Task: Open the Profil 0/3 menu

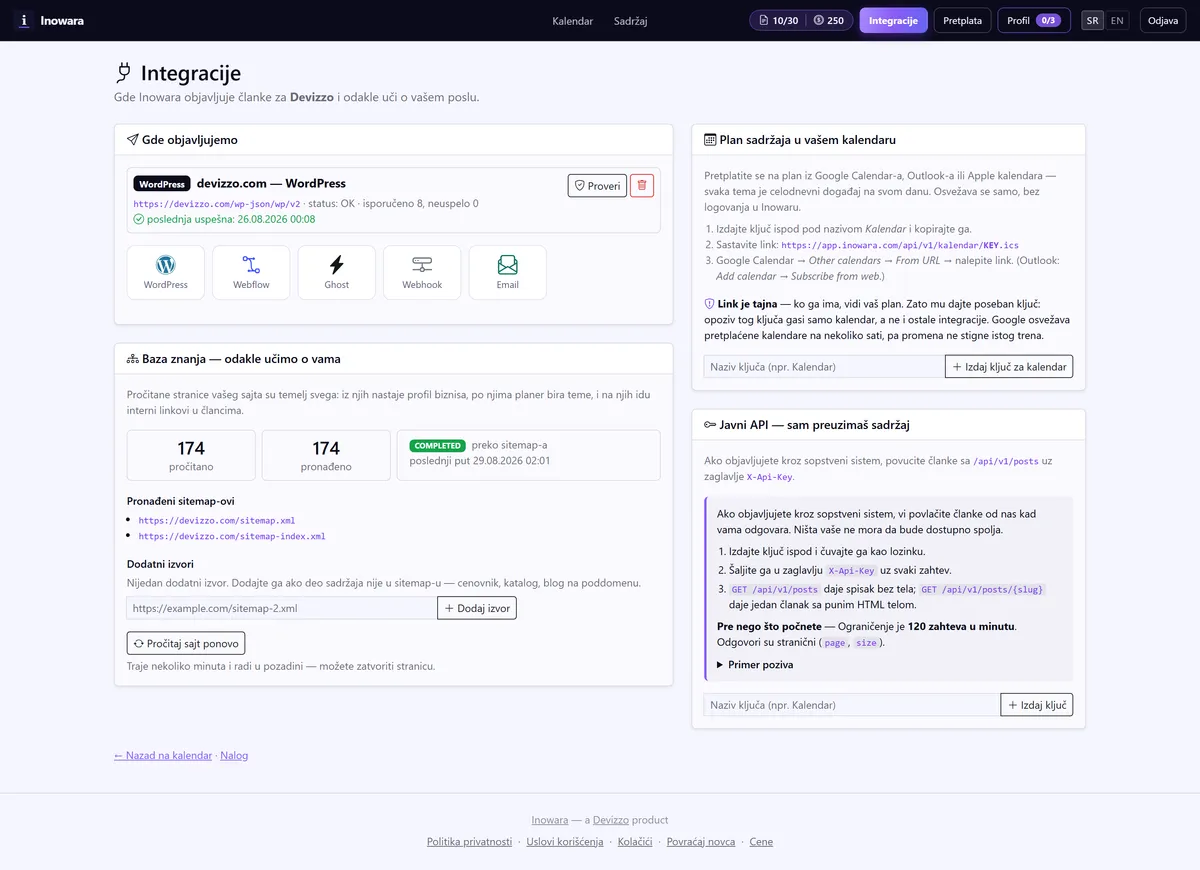Action: (1033, 20)
